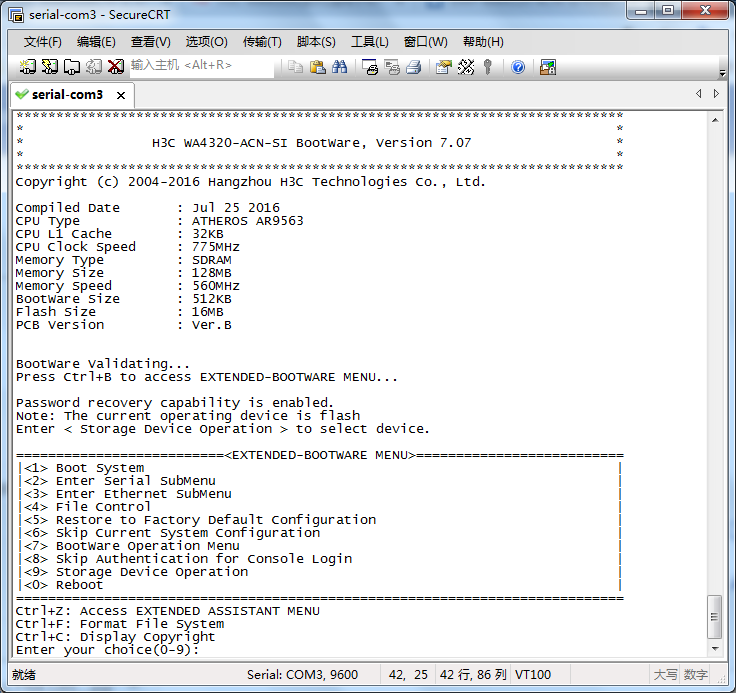Click the Disconnect red X icon
This screenshot has width=736, height=693.
116,67
